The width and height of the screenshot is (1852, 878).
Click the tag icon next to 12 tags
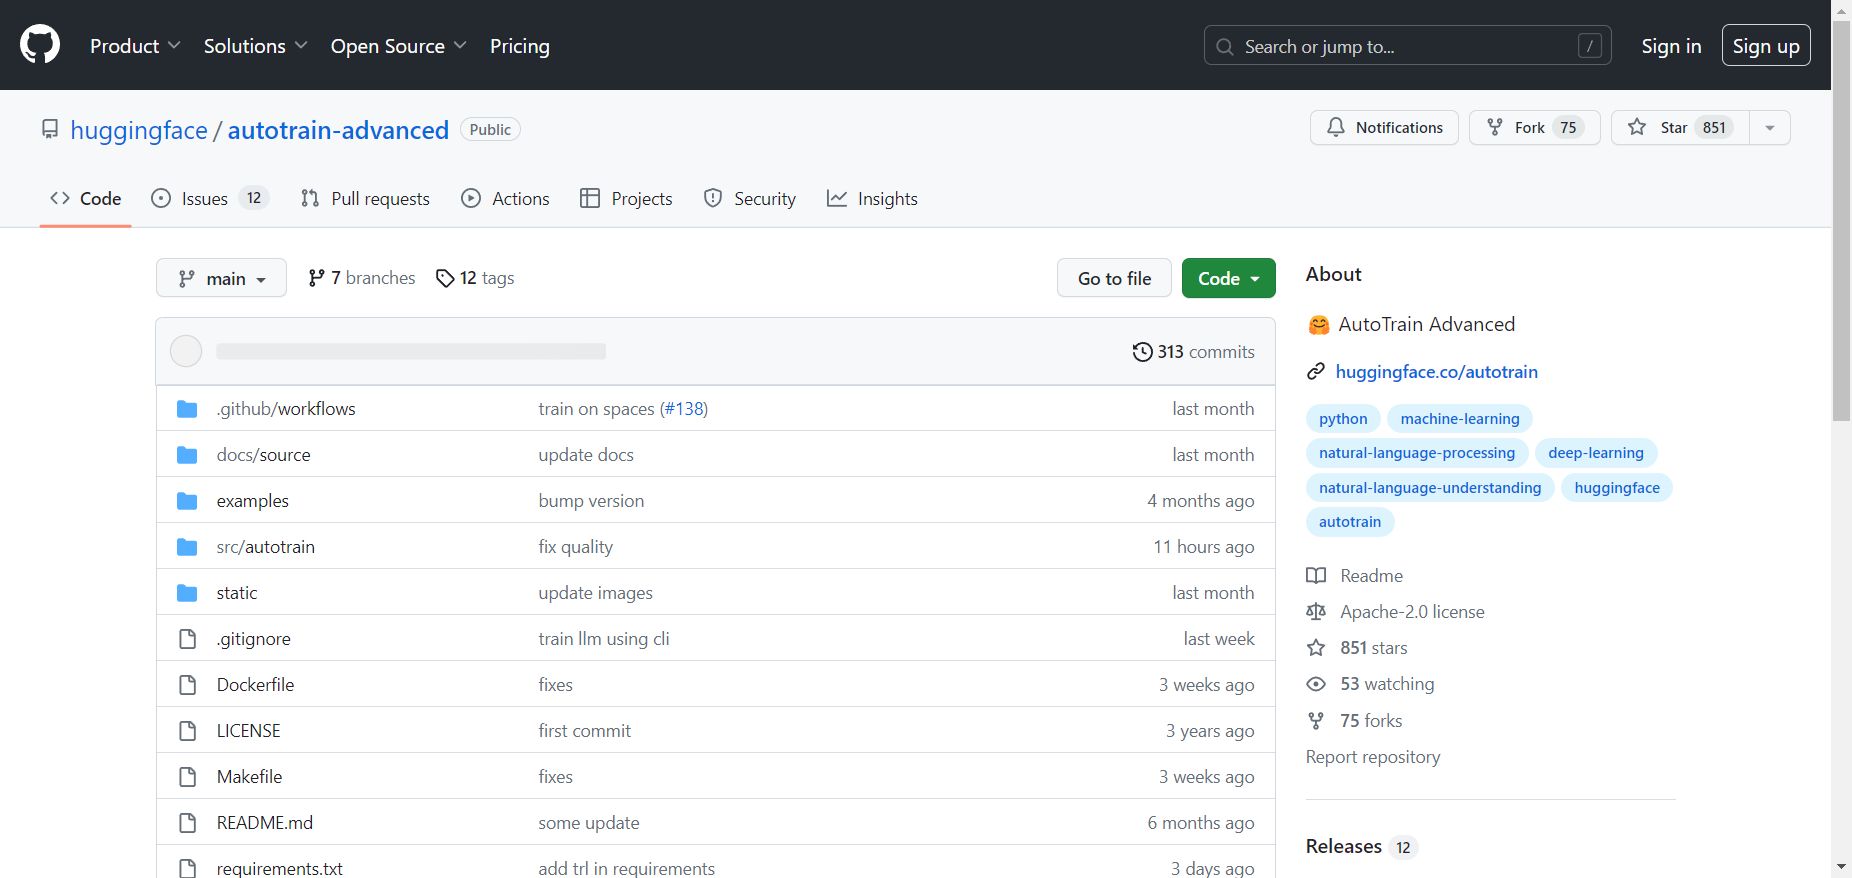[x=445, y=278]
